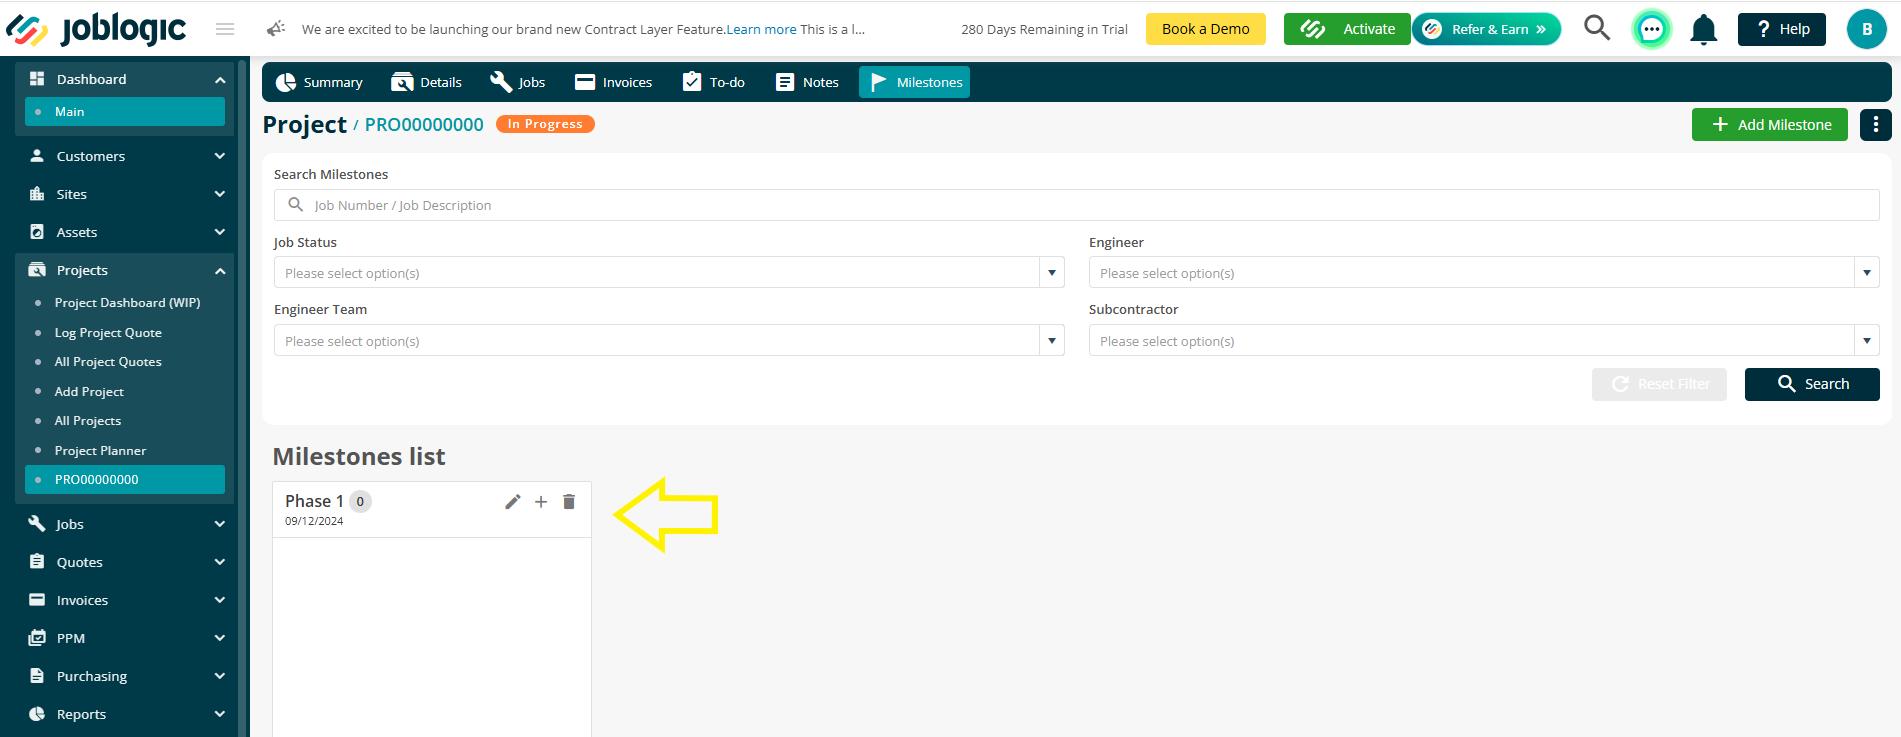
Task: Open Project Planner in sidebar
Action: (100, 451)
